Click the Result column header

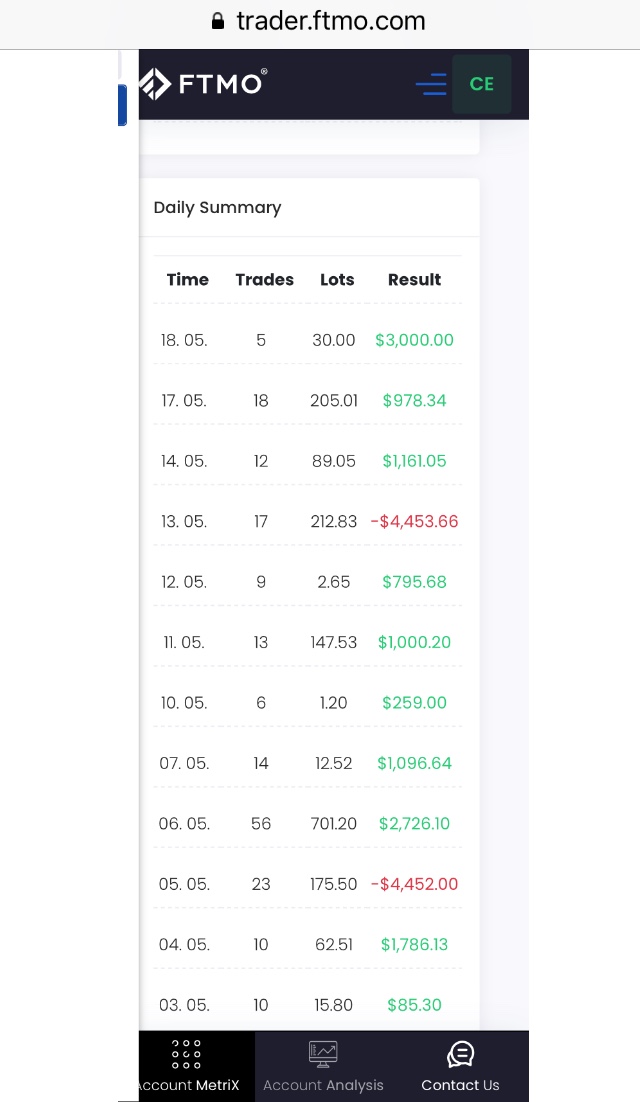[x=414, y=280]
